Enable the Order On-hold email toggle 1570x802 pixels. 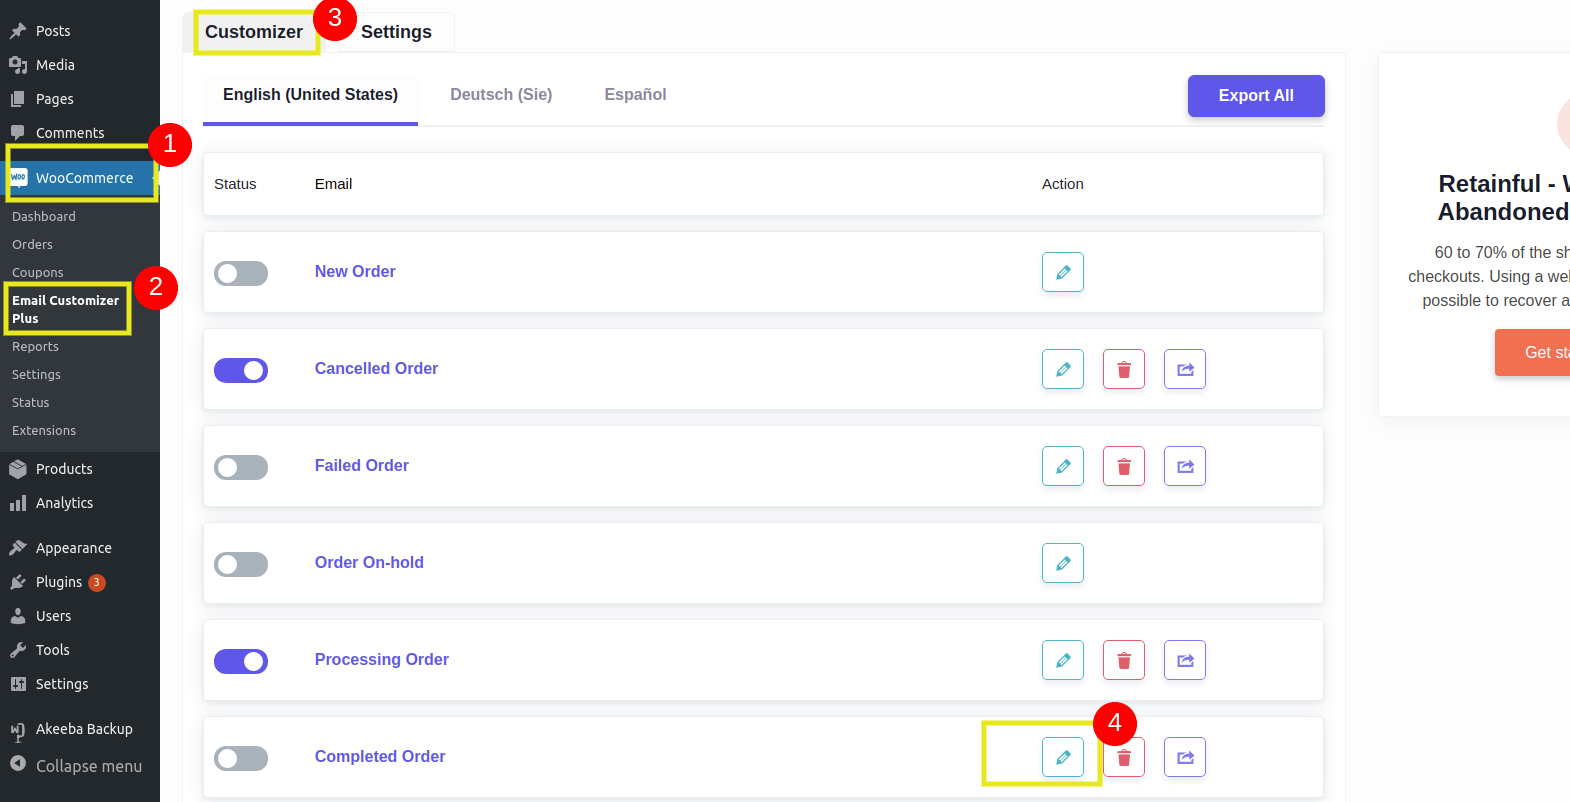[241, 565]
